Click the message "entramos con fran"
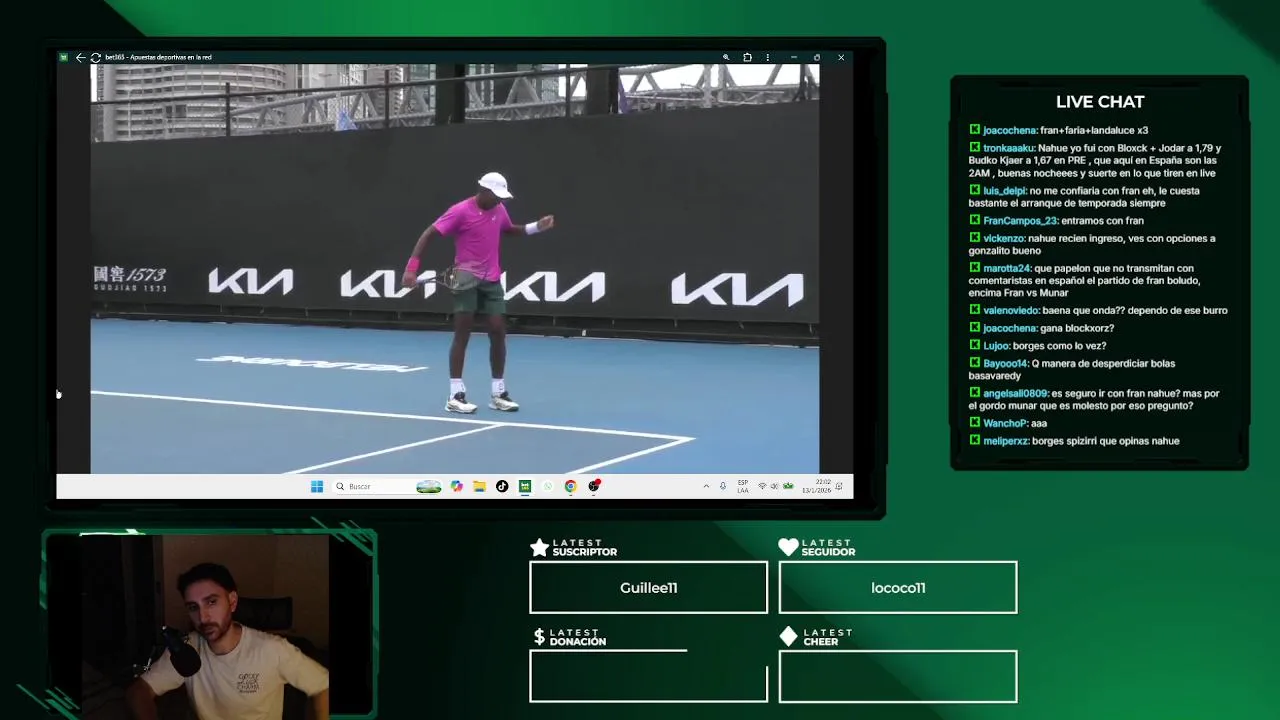 1103,221
